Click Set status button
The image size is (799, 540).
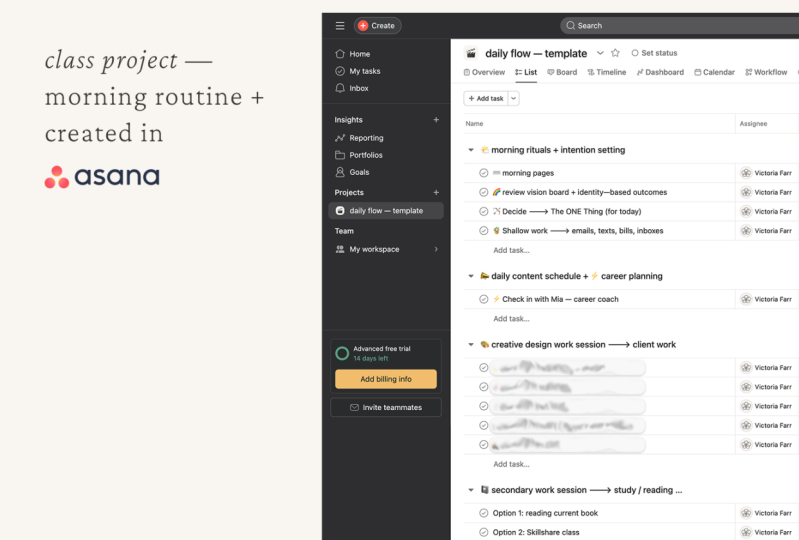654,53
